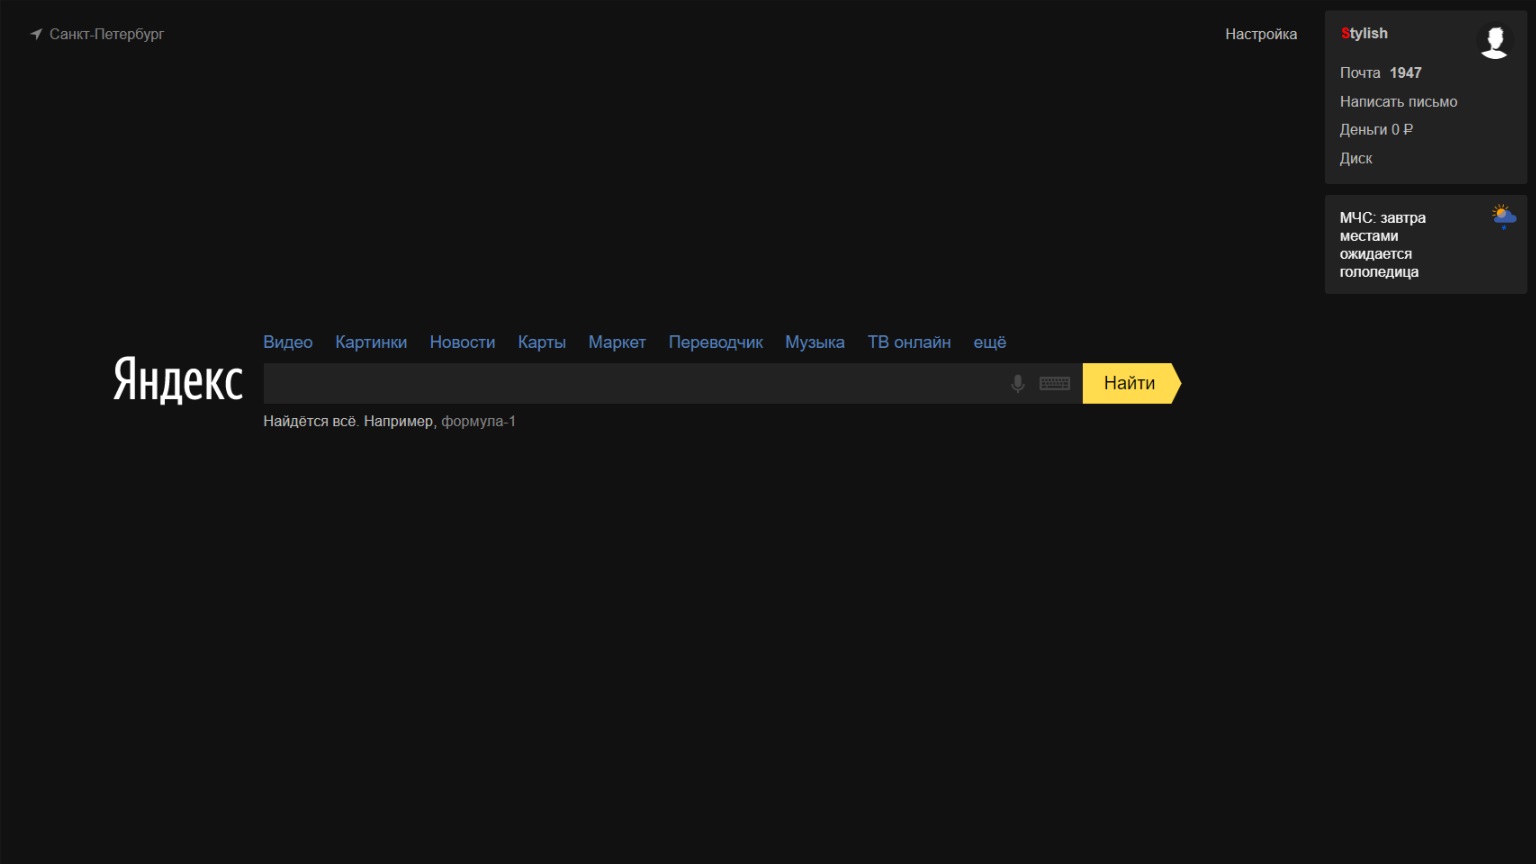Click the Яндекс logo

[178, 379]
